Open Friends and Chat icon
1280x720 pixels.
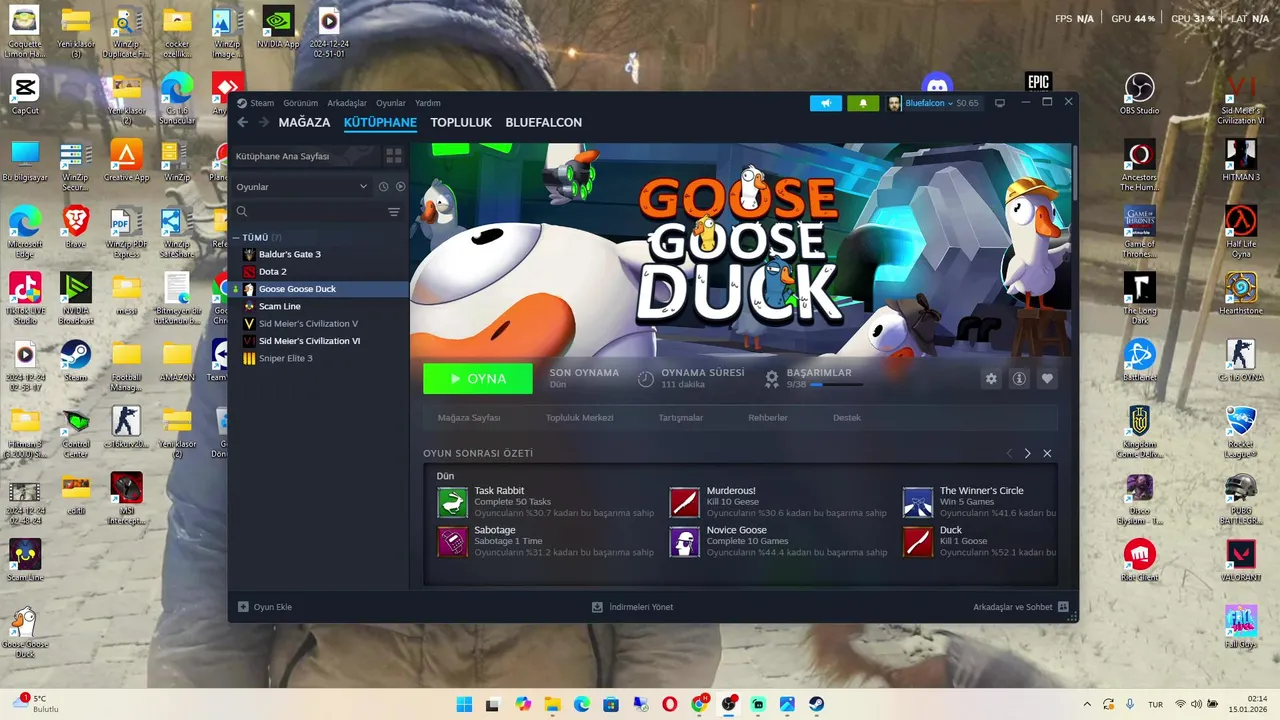tap(1063, 607)
